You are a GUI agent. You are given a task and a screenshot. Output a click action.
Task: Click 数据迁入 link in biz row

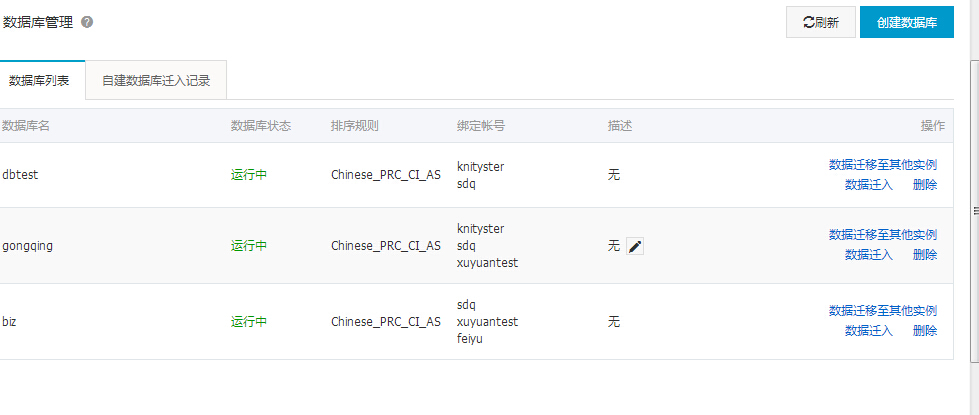(868, 330)
